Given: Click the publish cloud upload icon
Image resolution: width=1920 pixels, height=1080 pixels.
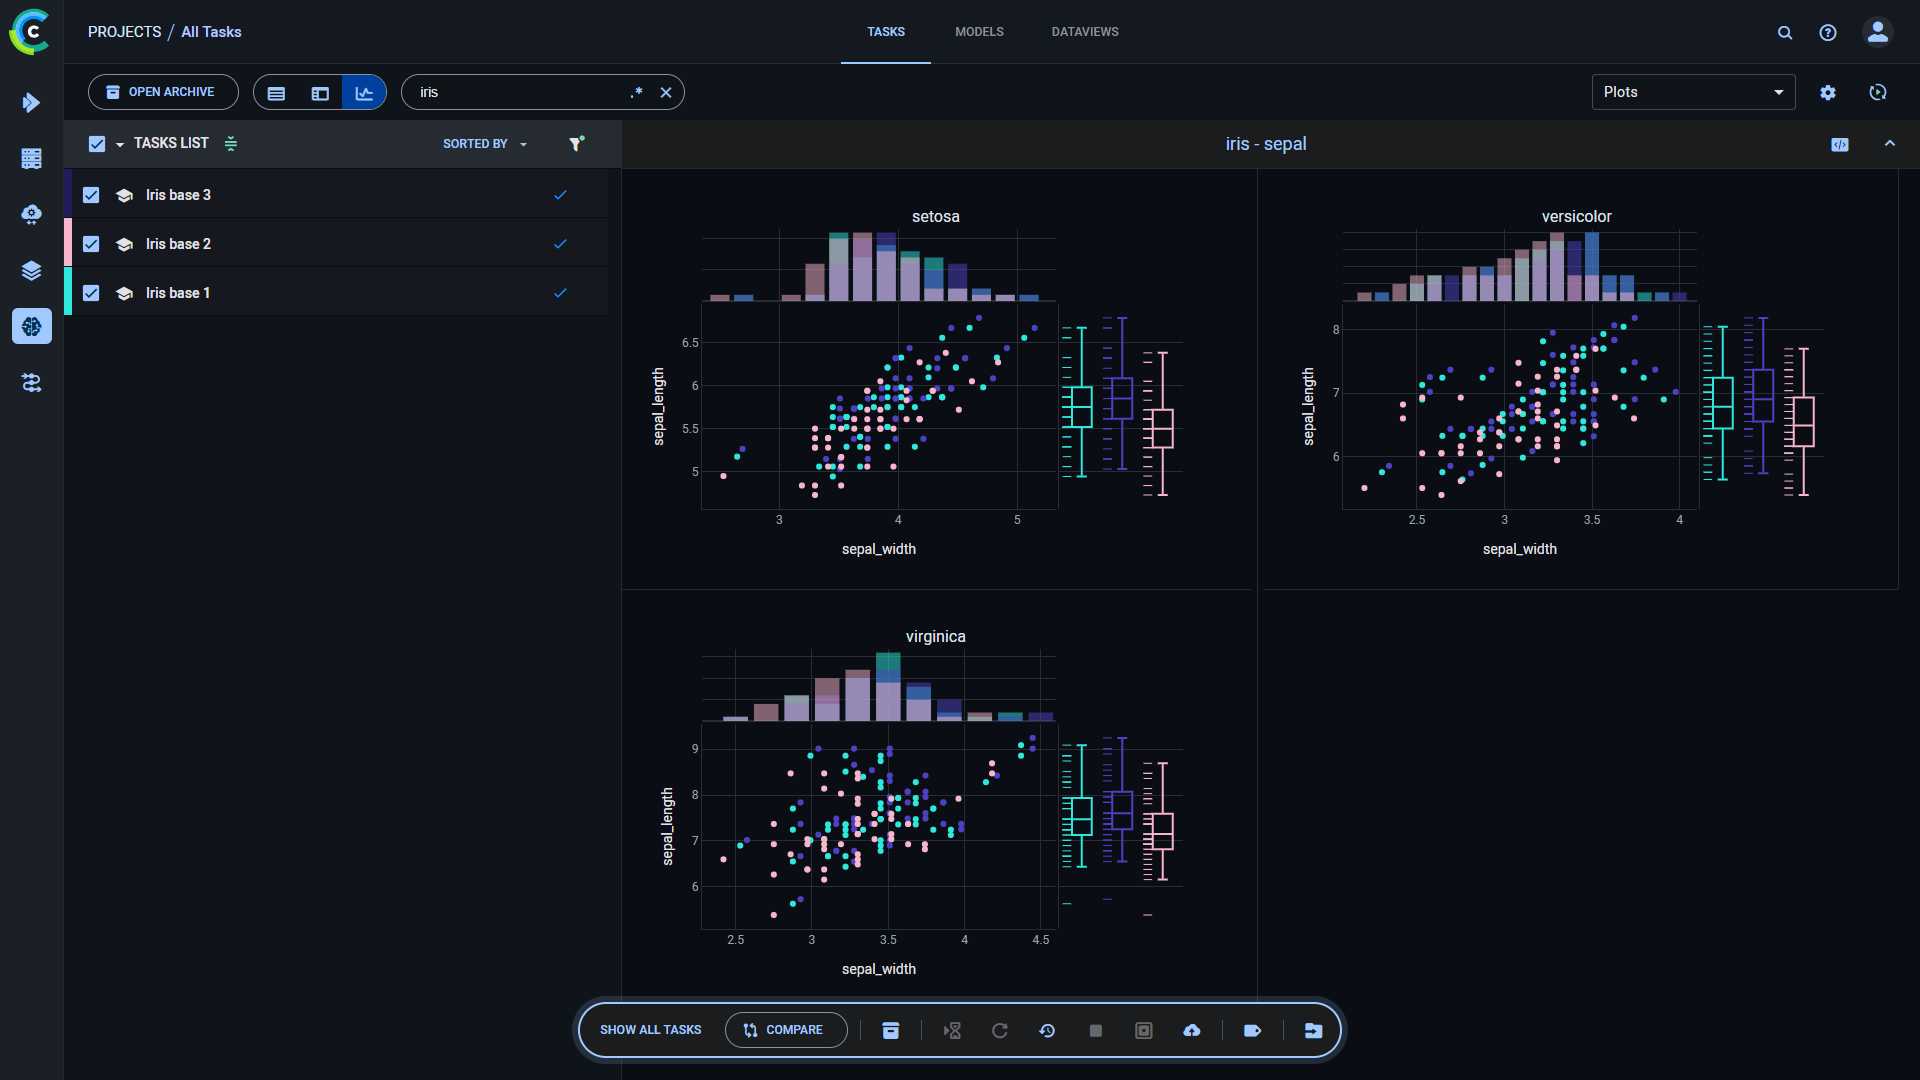Looking at the screenshot, I should pyautogui.click(x=1192, y=1030).
